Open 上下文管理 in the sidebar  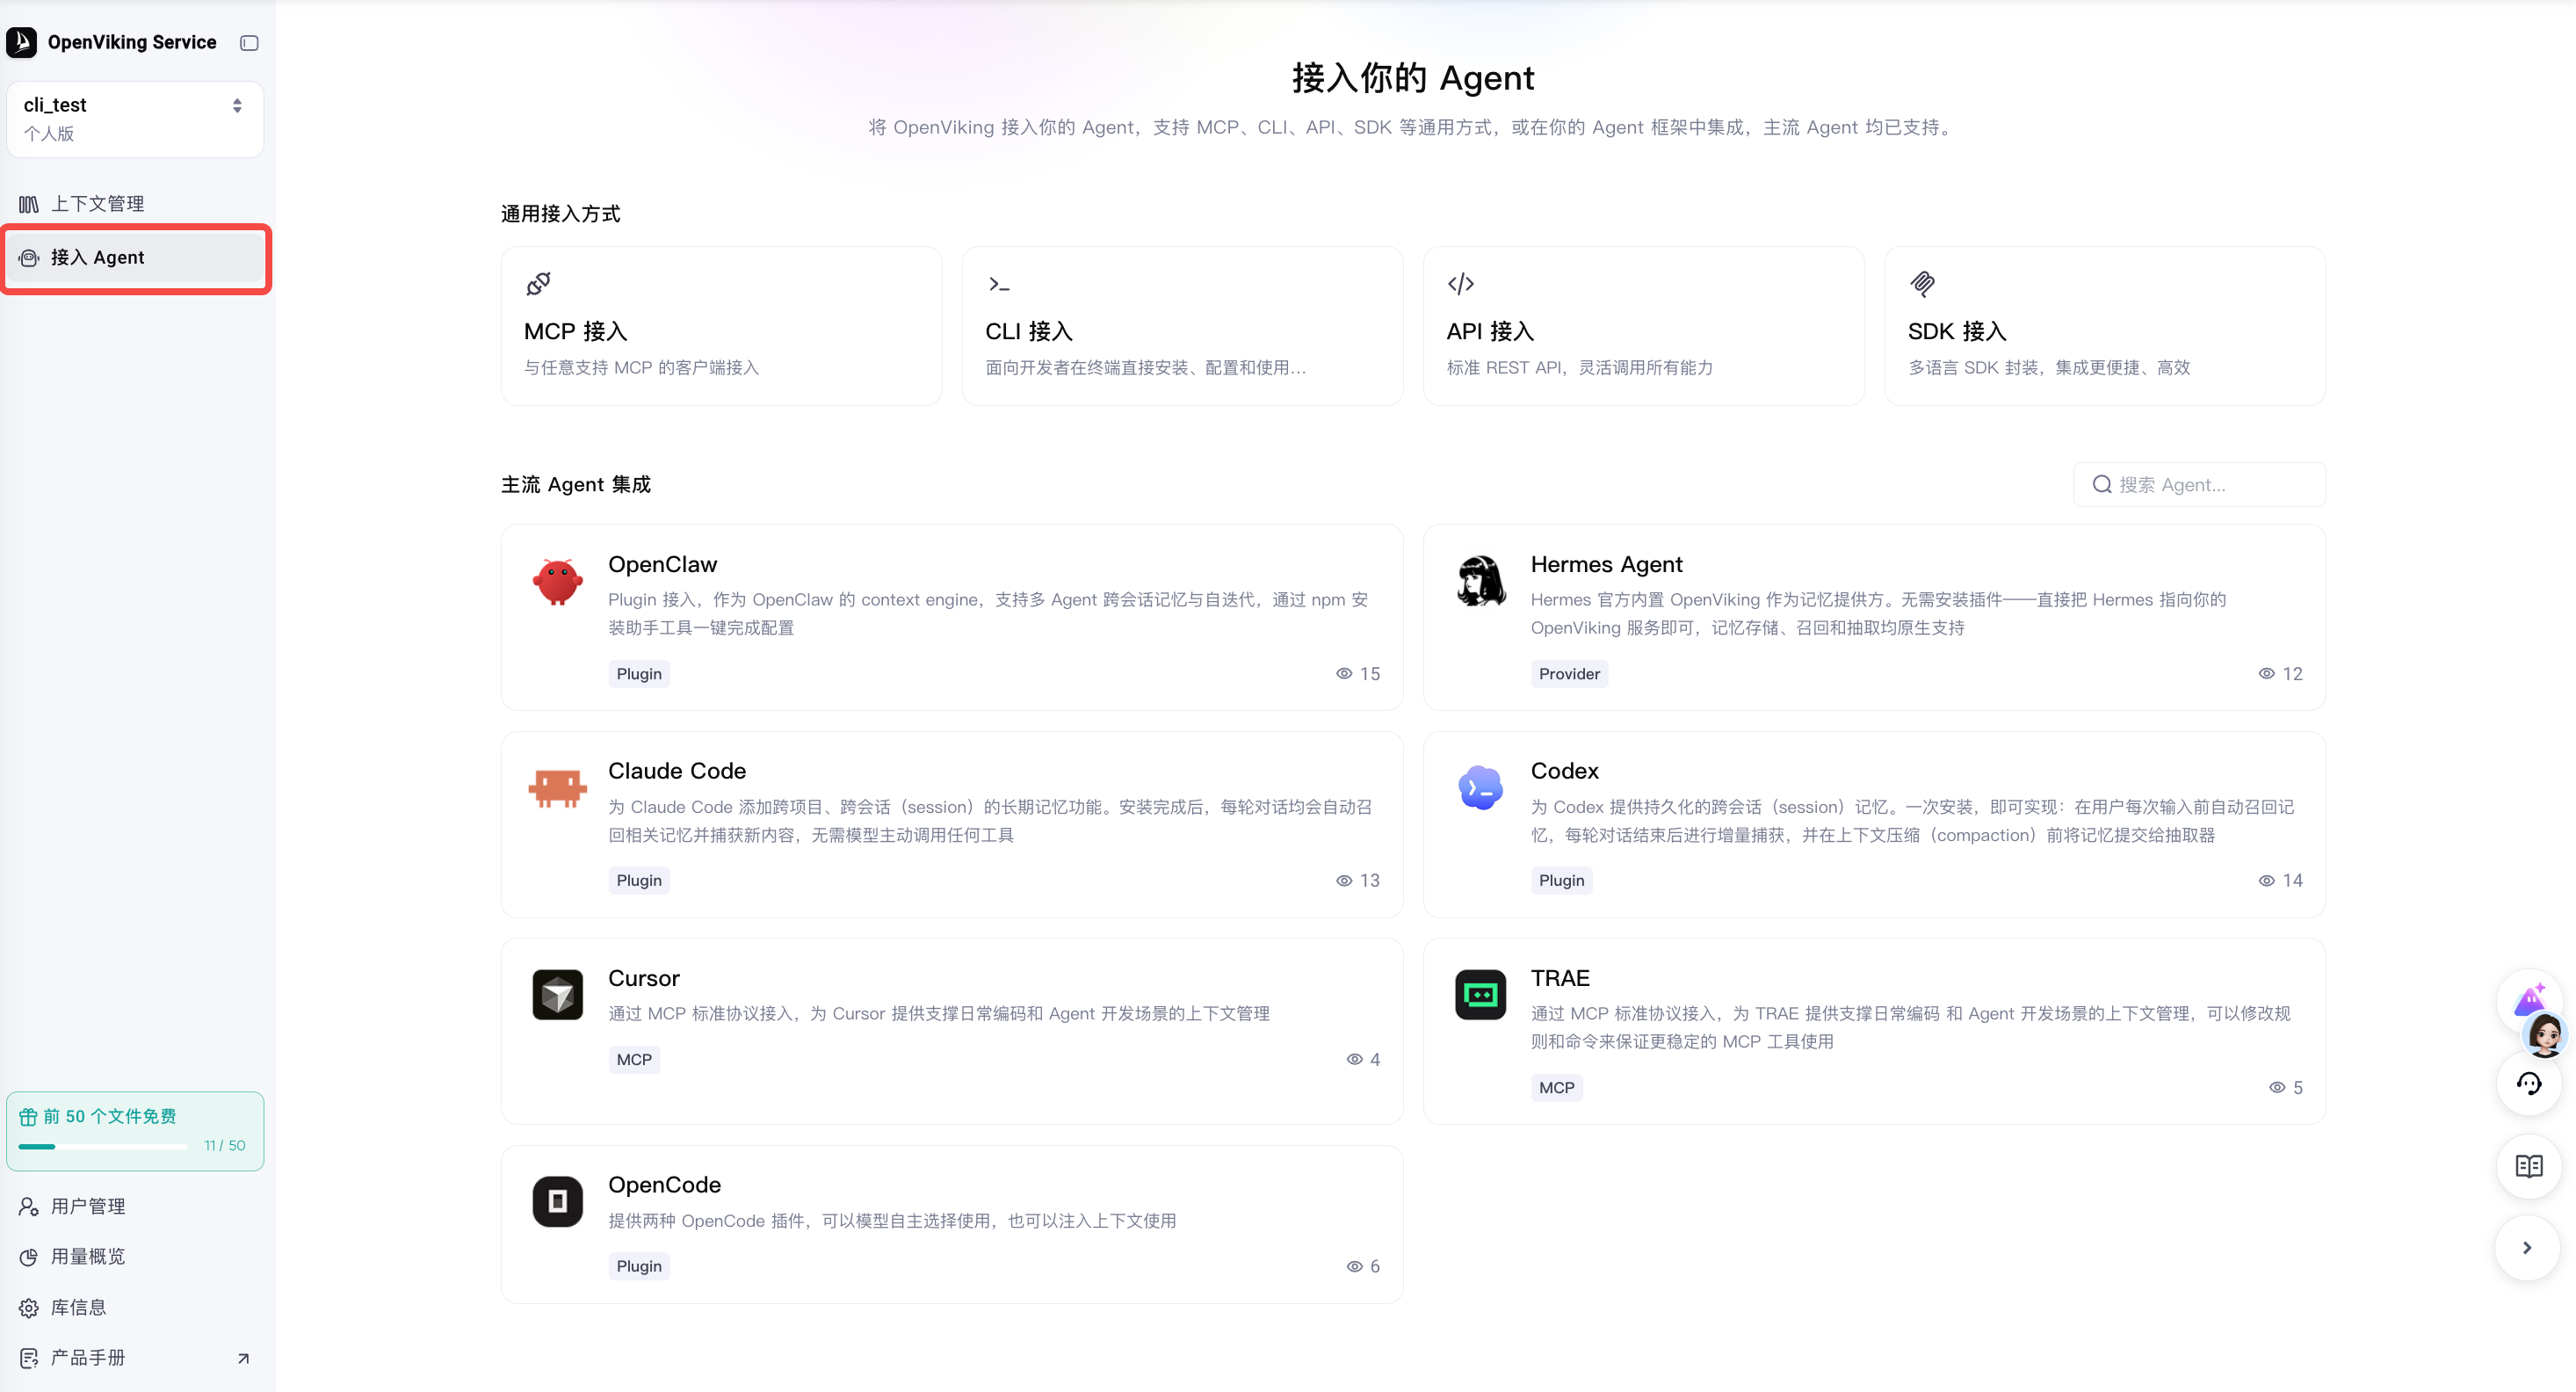coord(135,204)
